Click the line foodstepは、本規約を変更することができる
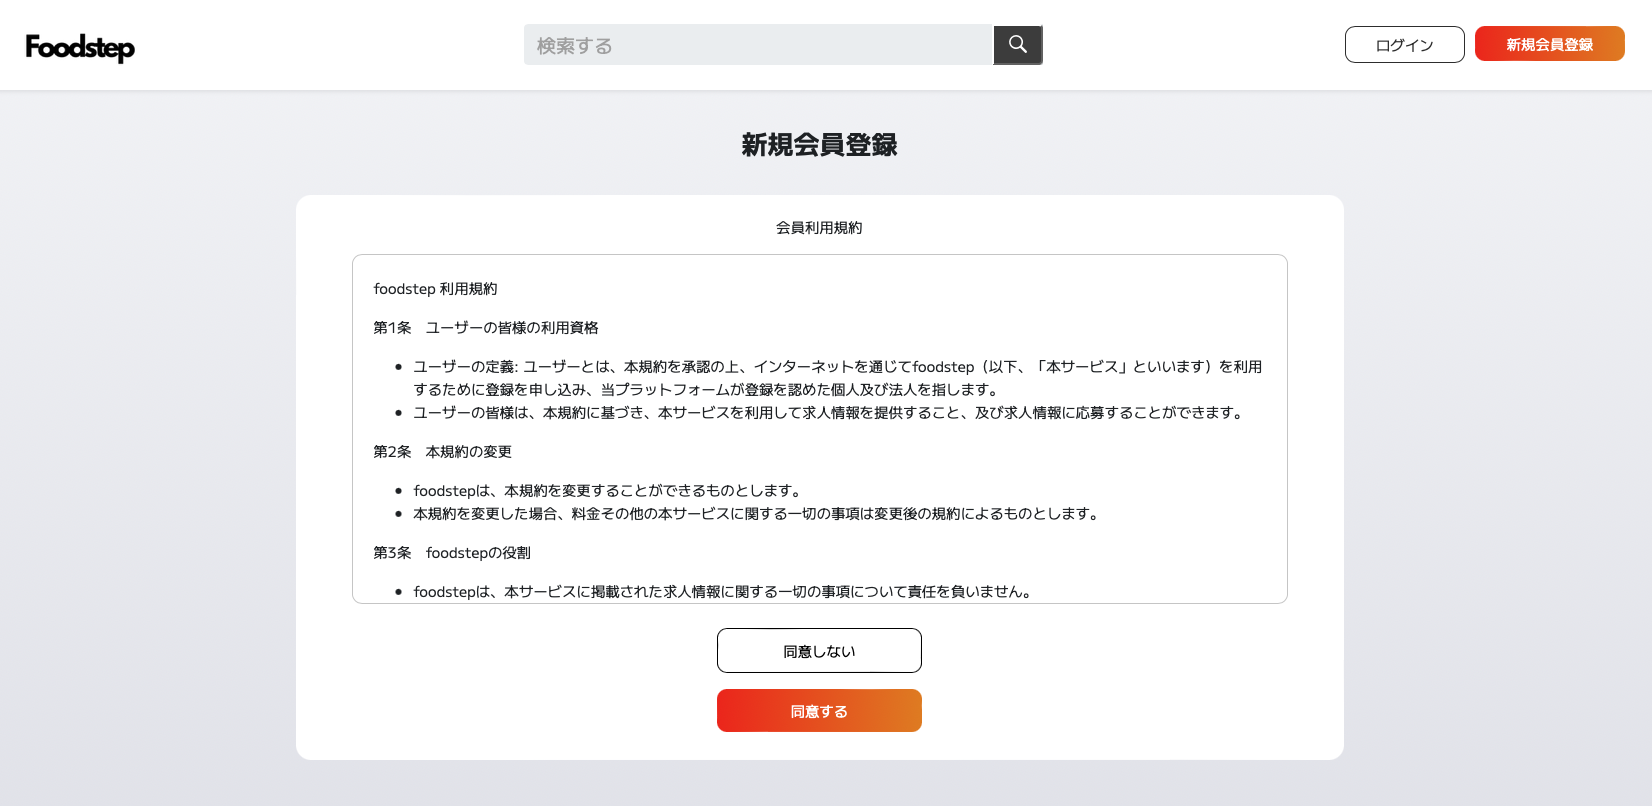This screenshot has width=1652, height=806. [x=606, y=491]
